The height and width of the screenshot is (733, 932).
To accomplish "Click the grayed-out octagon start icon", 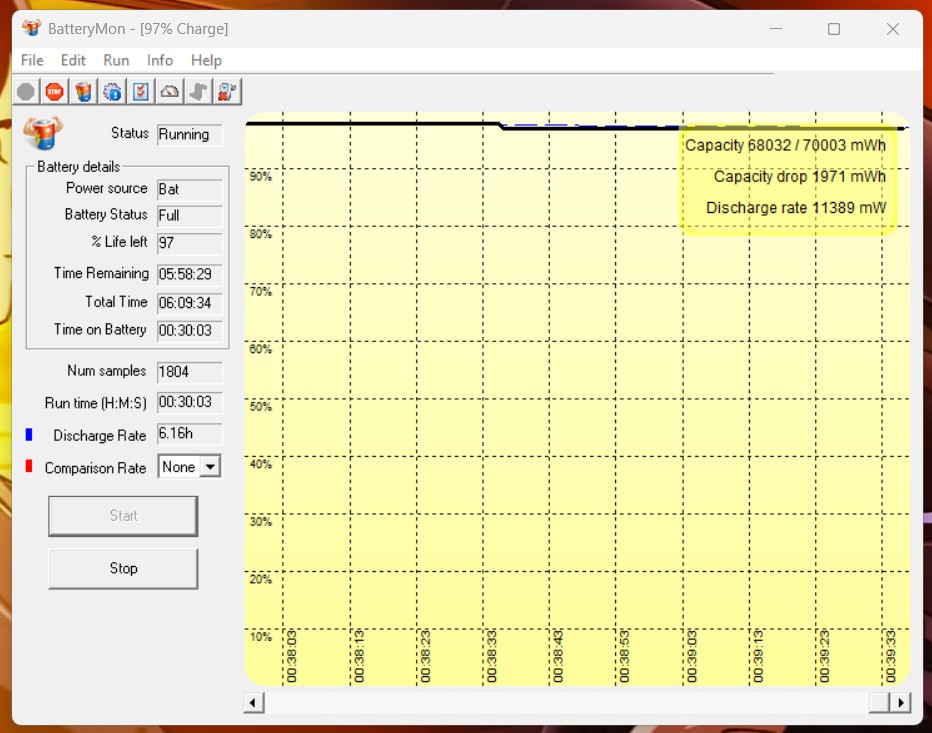I will 26,92.
